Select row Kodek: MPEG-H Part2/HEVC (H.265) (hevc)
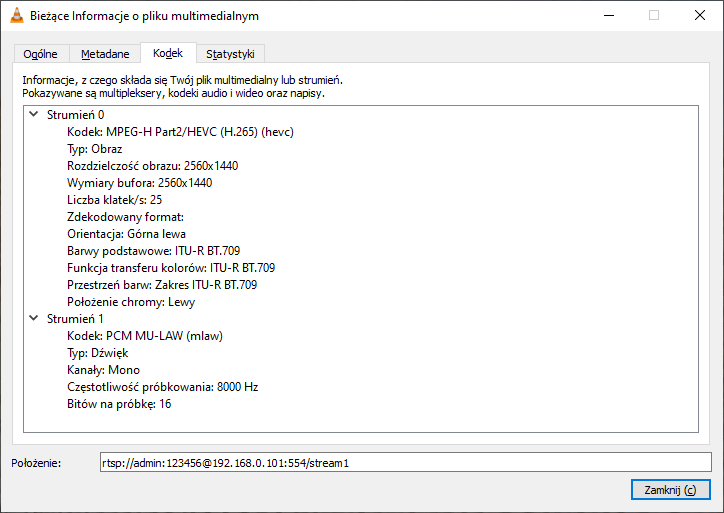The image size is (724, 513). click(180, 132)
